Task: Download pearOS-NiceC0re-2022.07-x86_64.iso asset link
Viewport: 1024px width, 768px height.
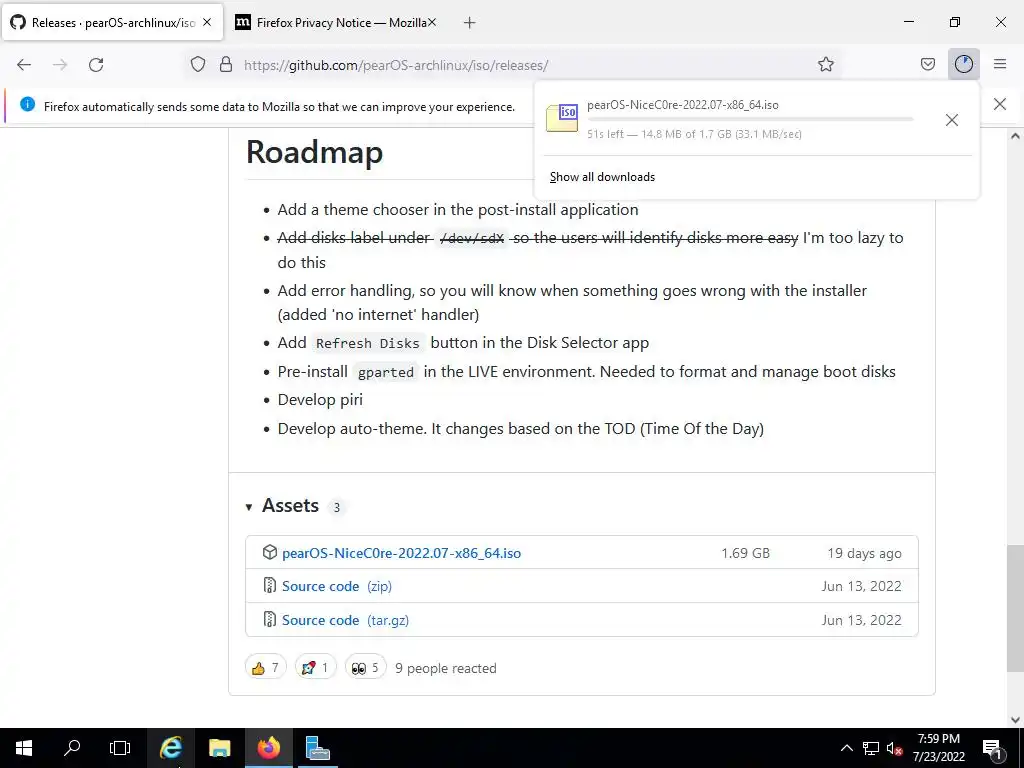Action: coord(401,552)
